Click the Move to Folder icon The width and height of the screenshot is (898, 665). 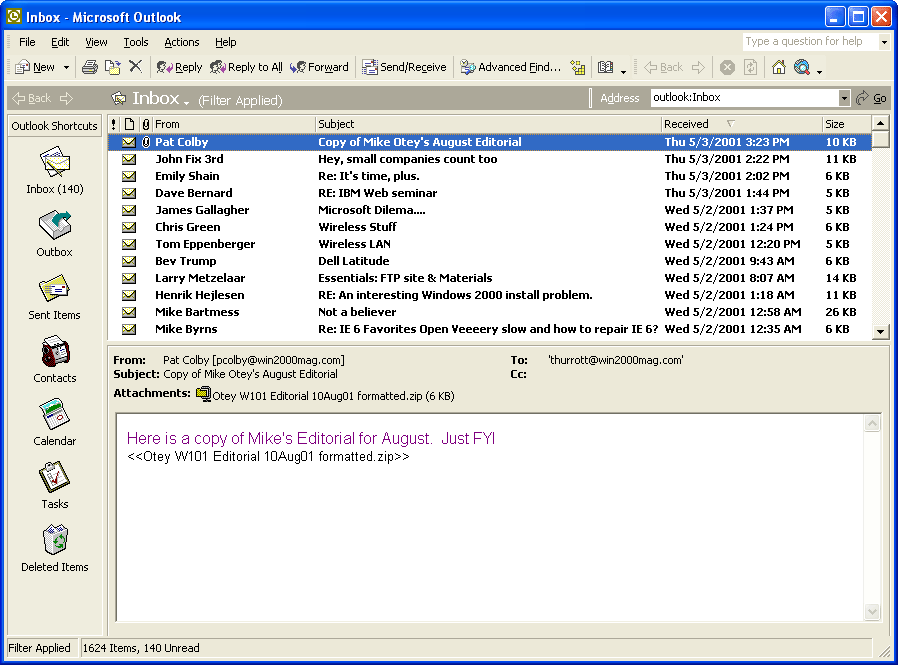(112, 67)
